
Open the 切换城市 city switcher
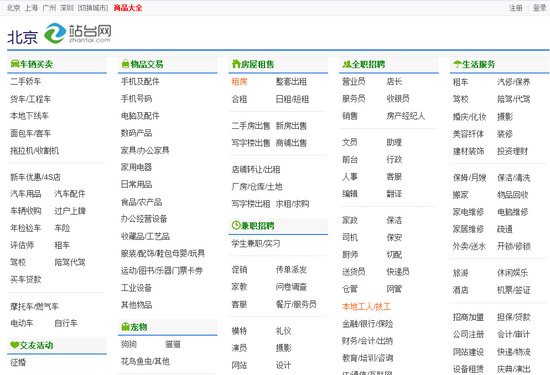point(93,8)
